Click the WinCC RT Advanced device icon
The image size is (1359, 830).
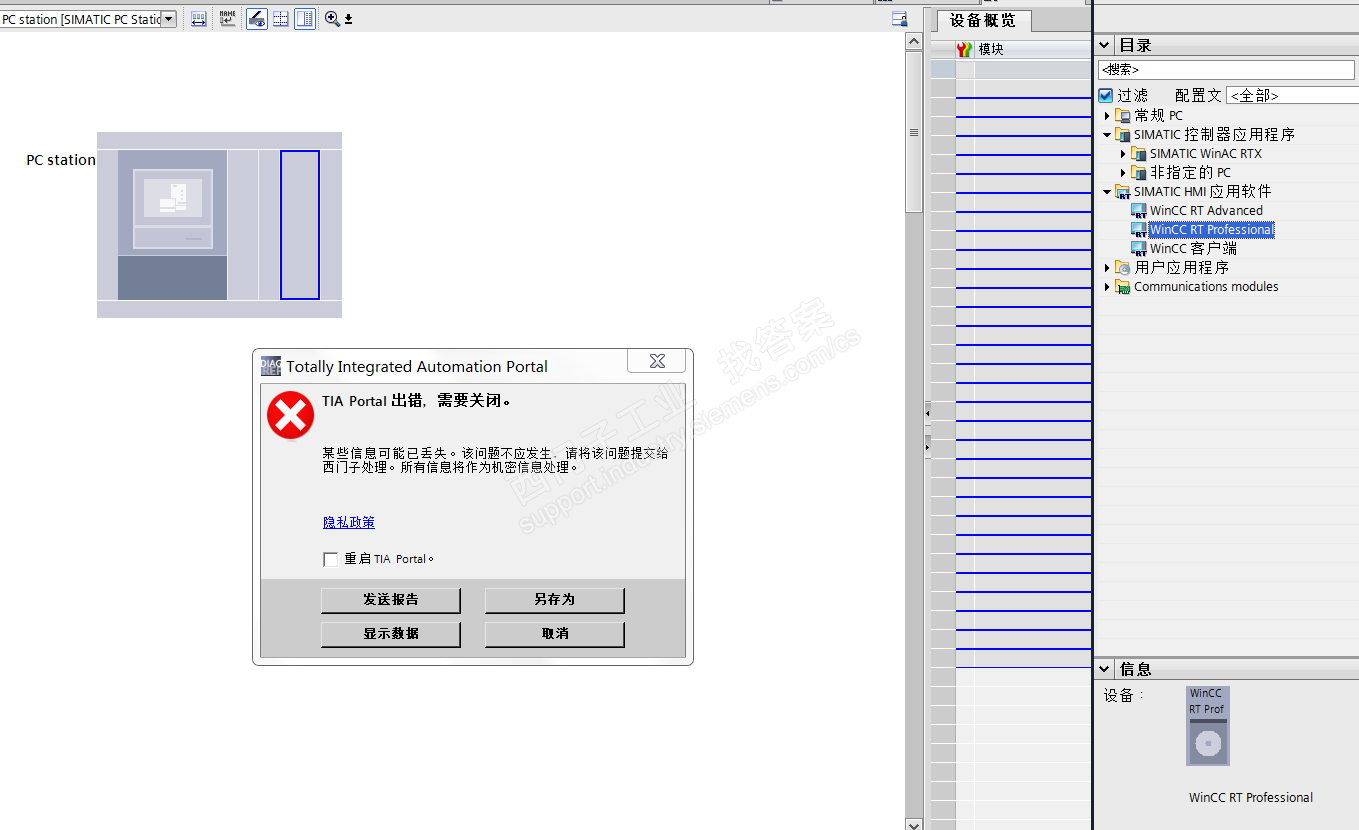click(x=1139, y=211)
